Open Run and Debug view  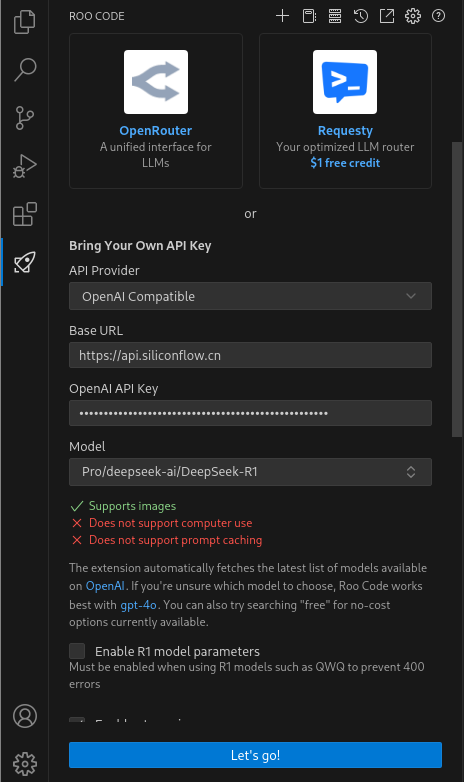tap(24, 166)
